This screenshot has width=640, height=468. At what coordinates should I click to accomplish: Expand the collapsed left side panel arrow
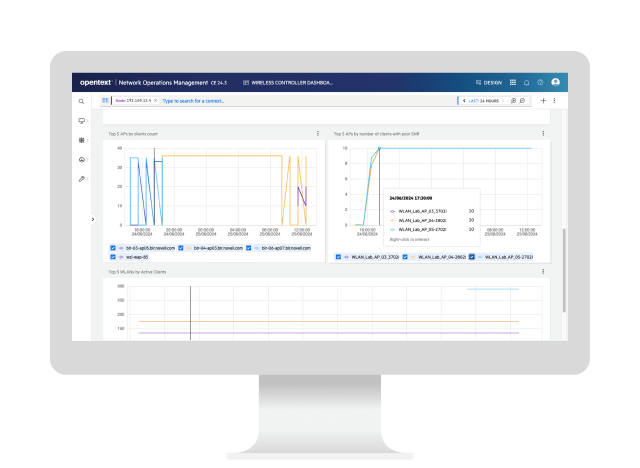point(93,220)
